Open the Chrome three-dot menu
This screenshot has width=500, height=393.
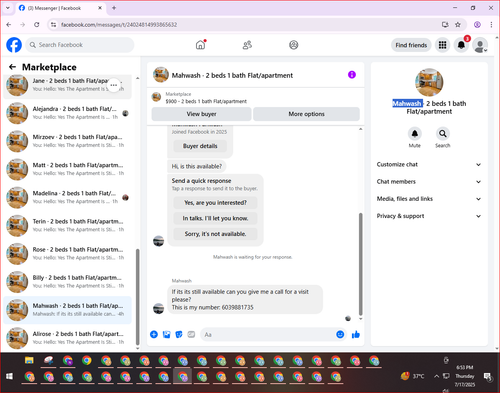tap(491, 25)
